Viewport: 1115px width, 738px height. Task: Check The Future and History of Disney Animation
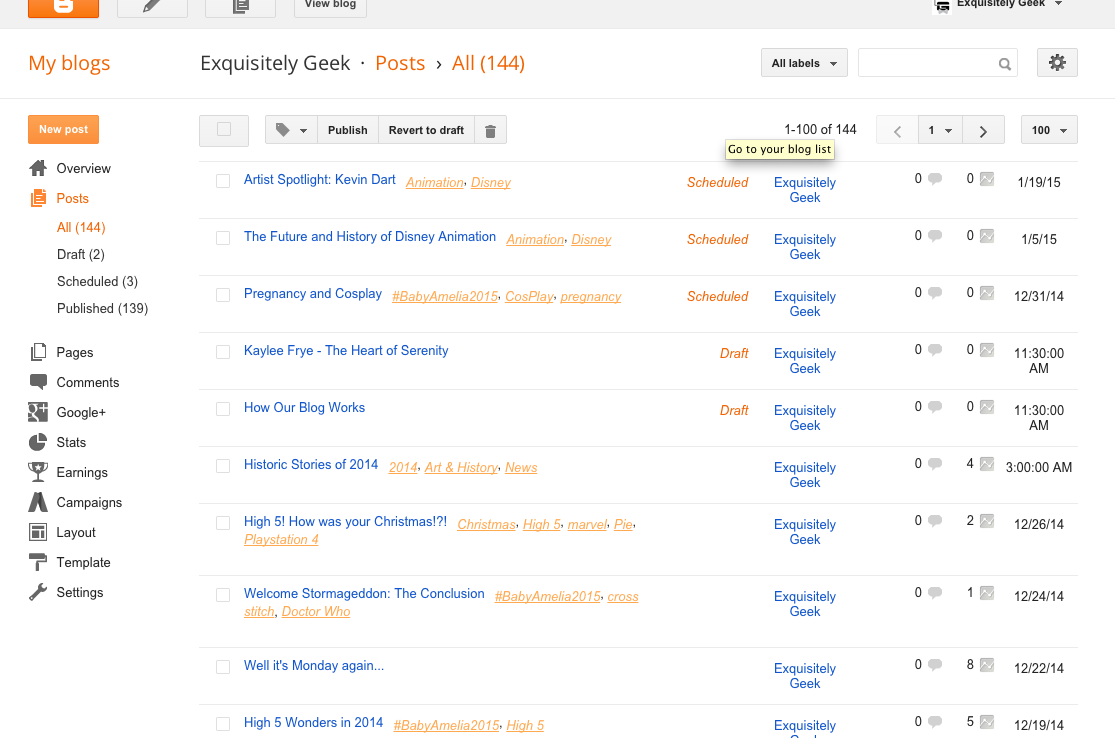click(223, 238)
